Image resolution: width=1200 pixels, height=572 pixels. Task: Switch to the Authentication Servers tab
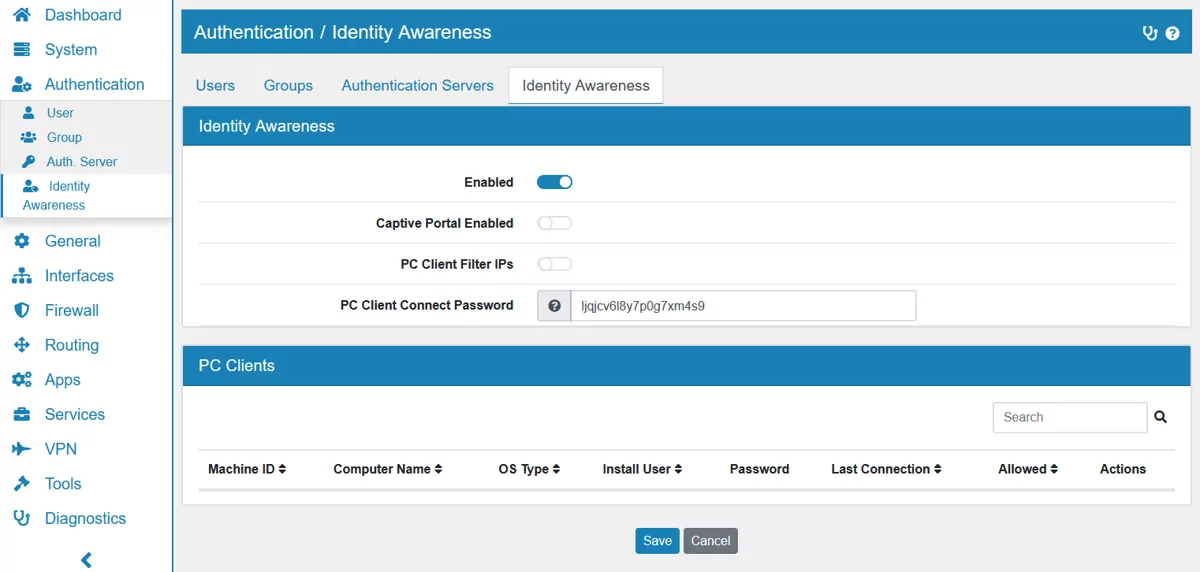[417, 86]
